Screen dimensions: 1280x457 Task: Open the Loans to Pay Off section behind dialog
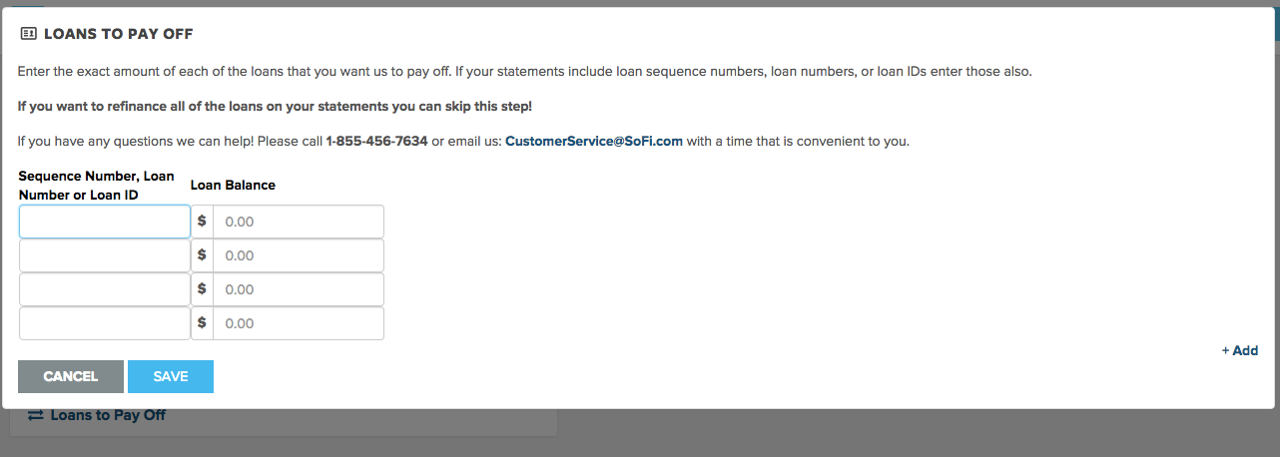pyautogui.click(x=108, y=415)
